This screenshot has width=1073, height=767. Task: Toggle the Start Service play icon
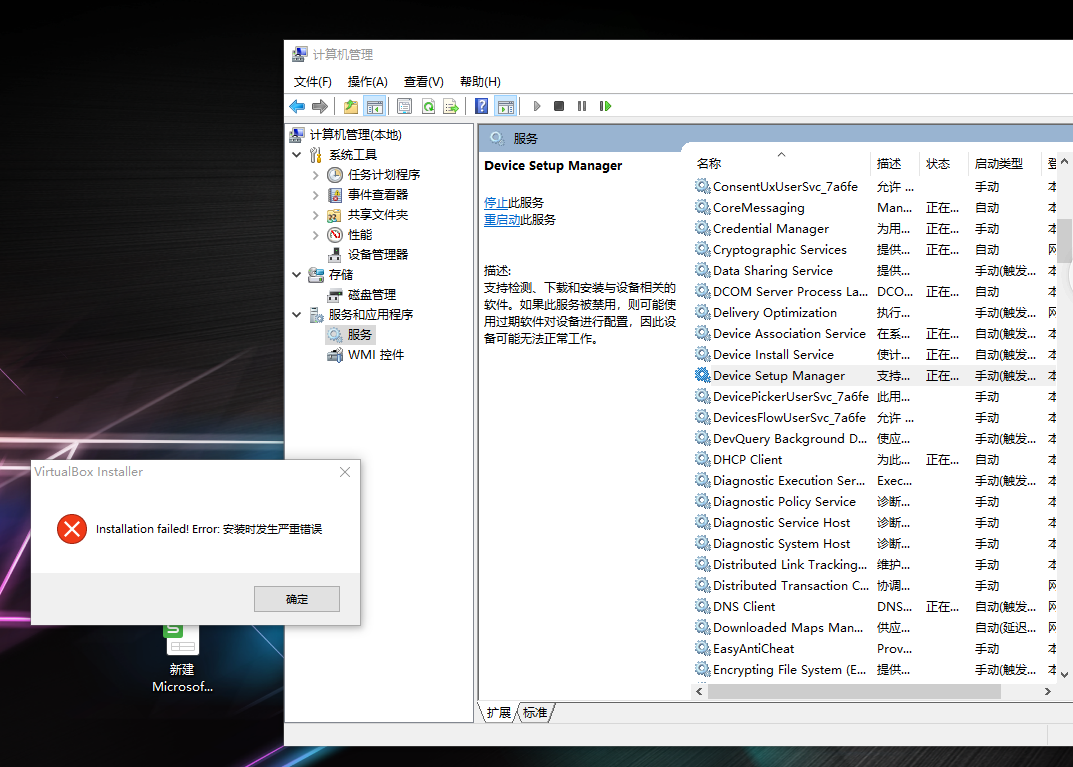tap(536, 105)
